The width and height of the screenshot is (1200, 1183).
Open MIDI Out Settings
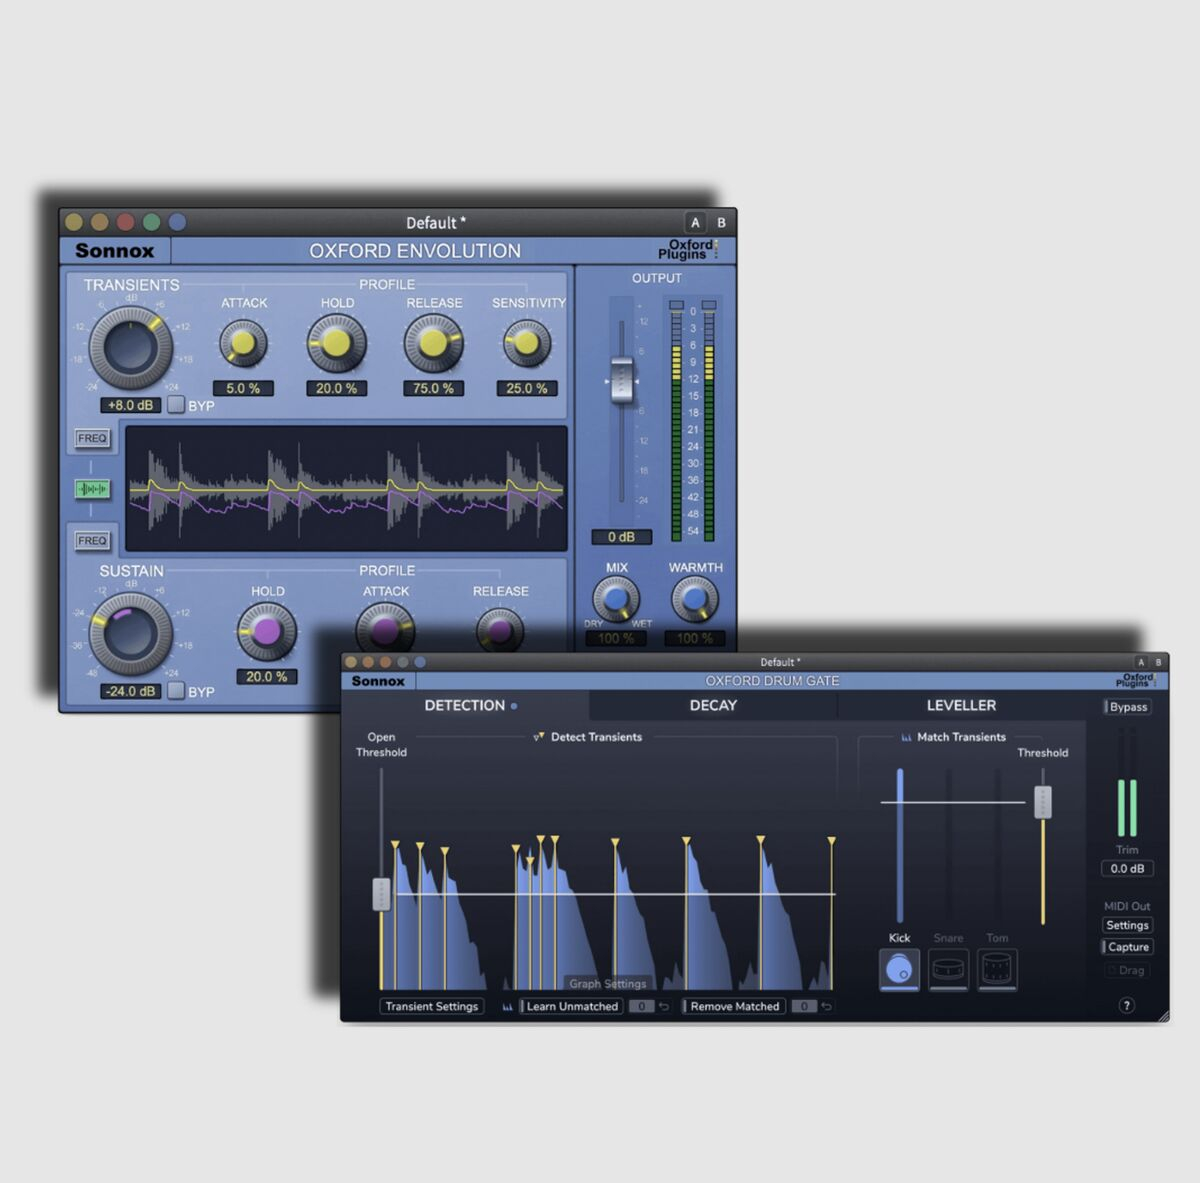tap(1127, 925)
